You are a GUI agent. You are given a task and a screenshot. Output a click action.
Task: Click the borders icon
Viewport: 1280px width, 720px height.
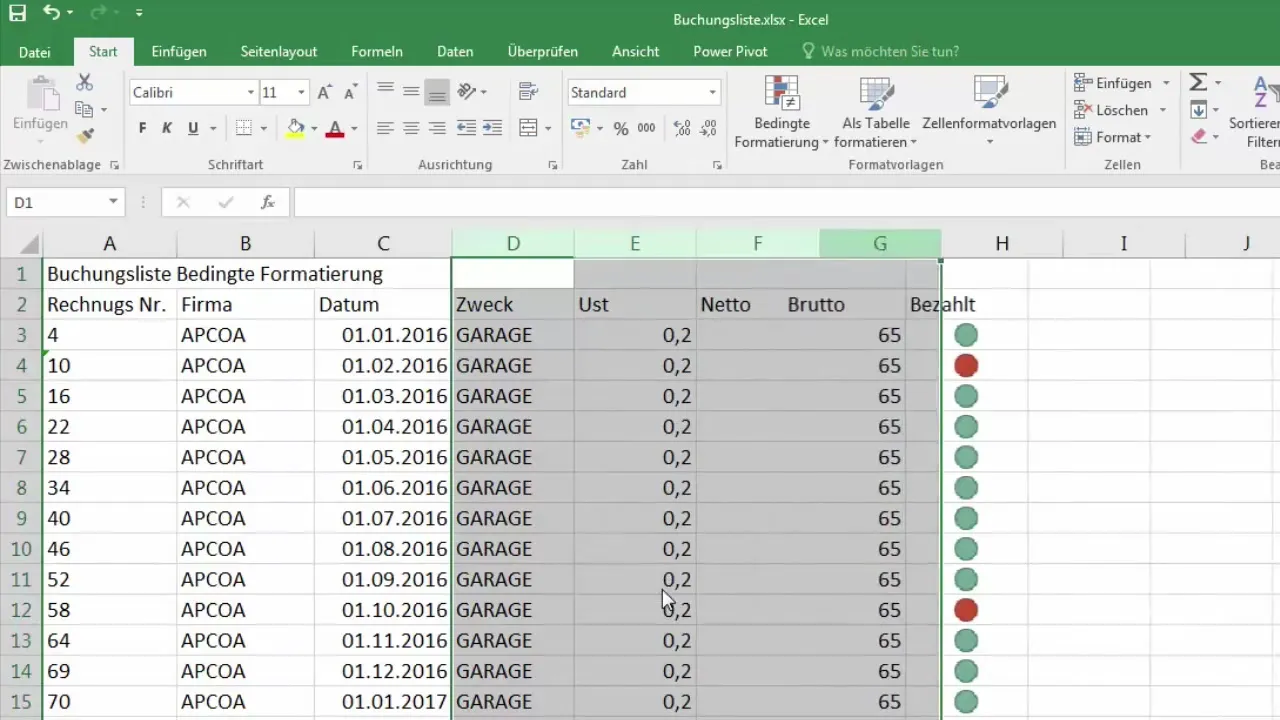point(243,128)
